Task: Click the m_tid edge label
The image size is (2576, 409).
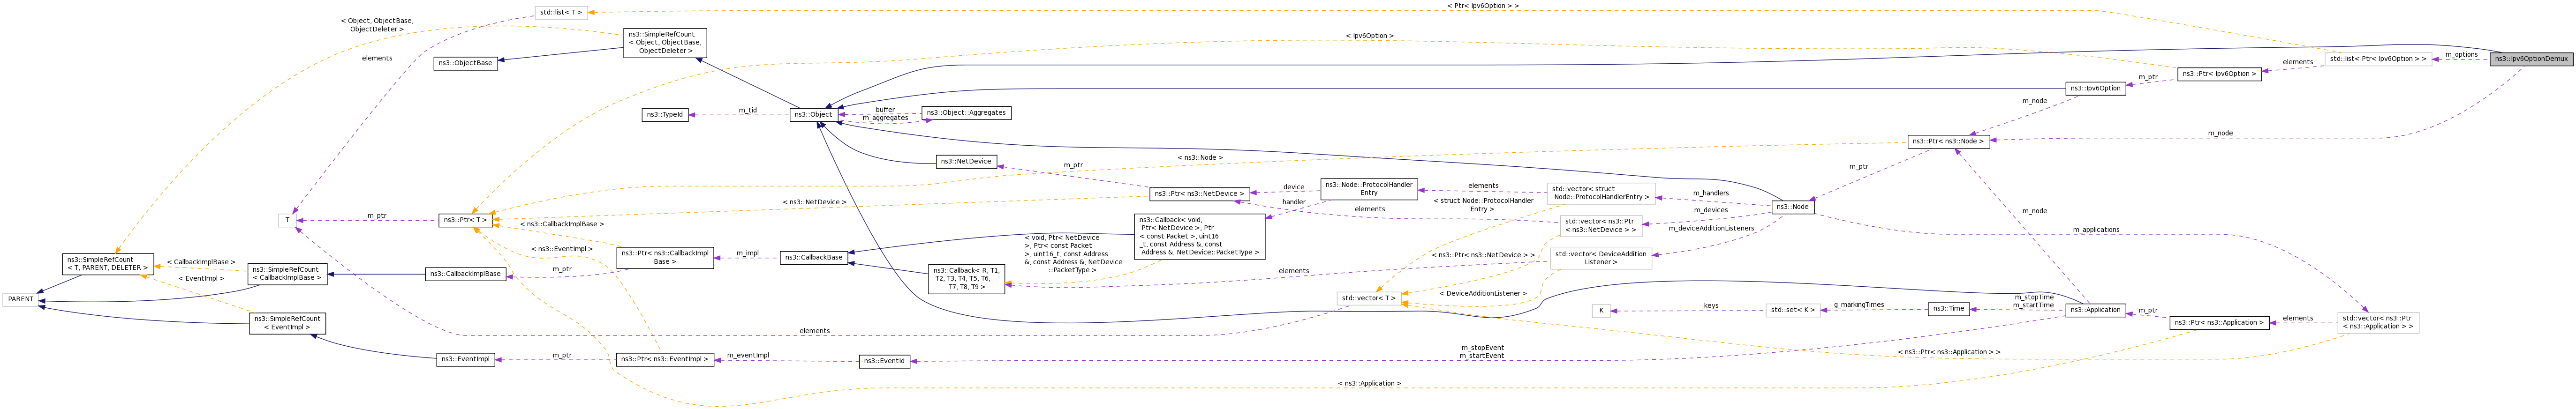Action: pos(748,111)
